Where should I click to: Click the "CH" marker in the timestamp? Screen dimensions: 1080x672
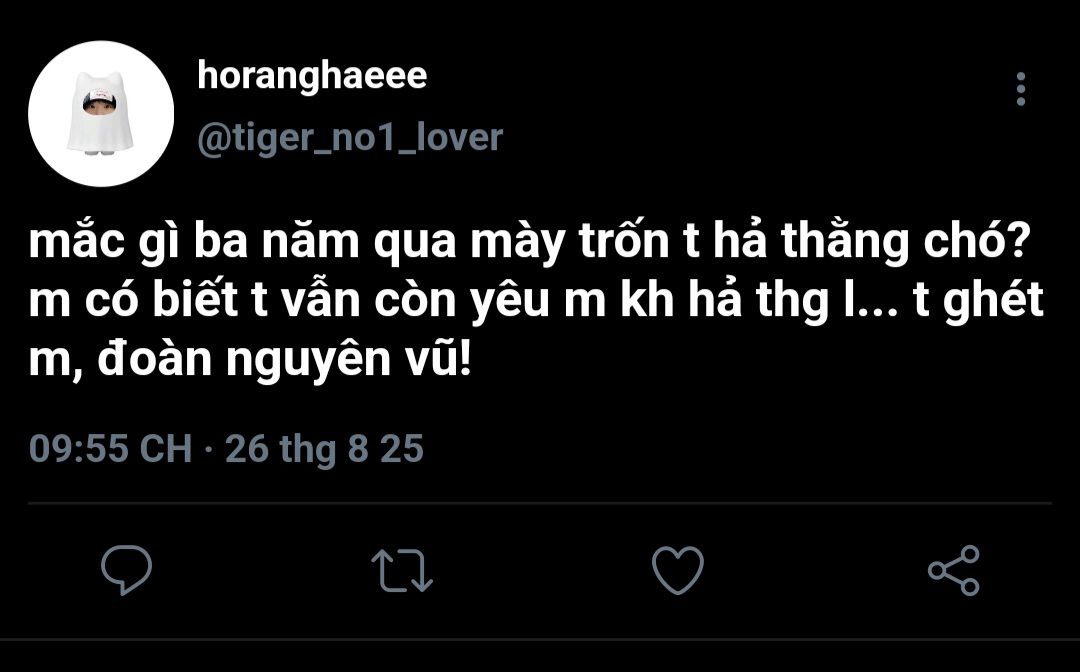(x=164, y=449)
